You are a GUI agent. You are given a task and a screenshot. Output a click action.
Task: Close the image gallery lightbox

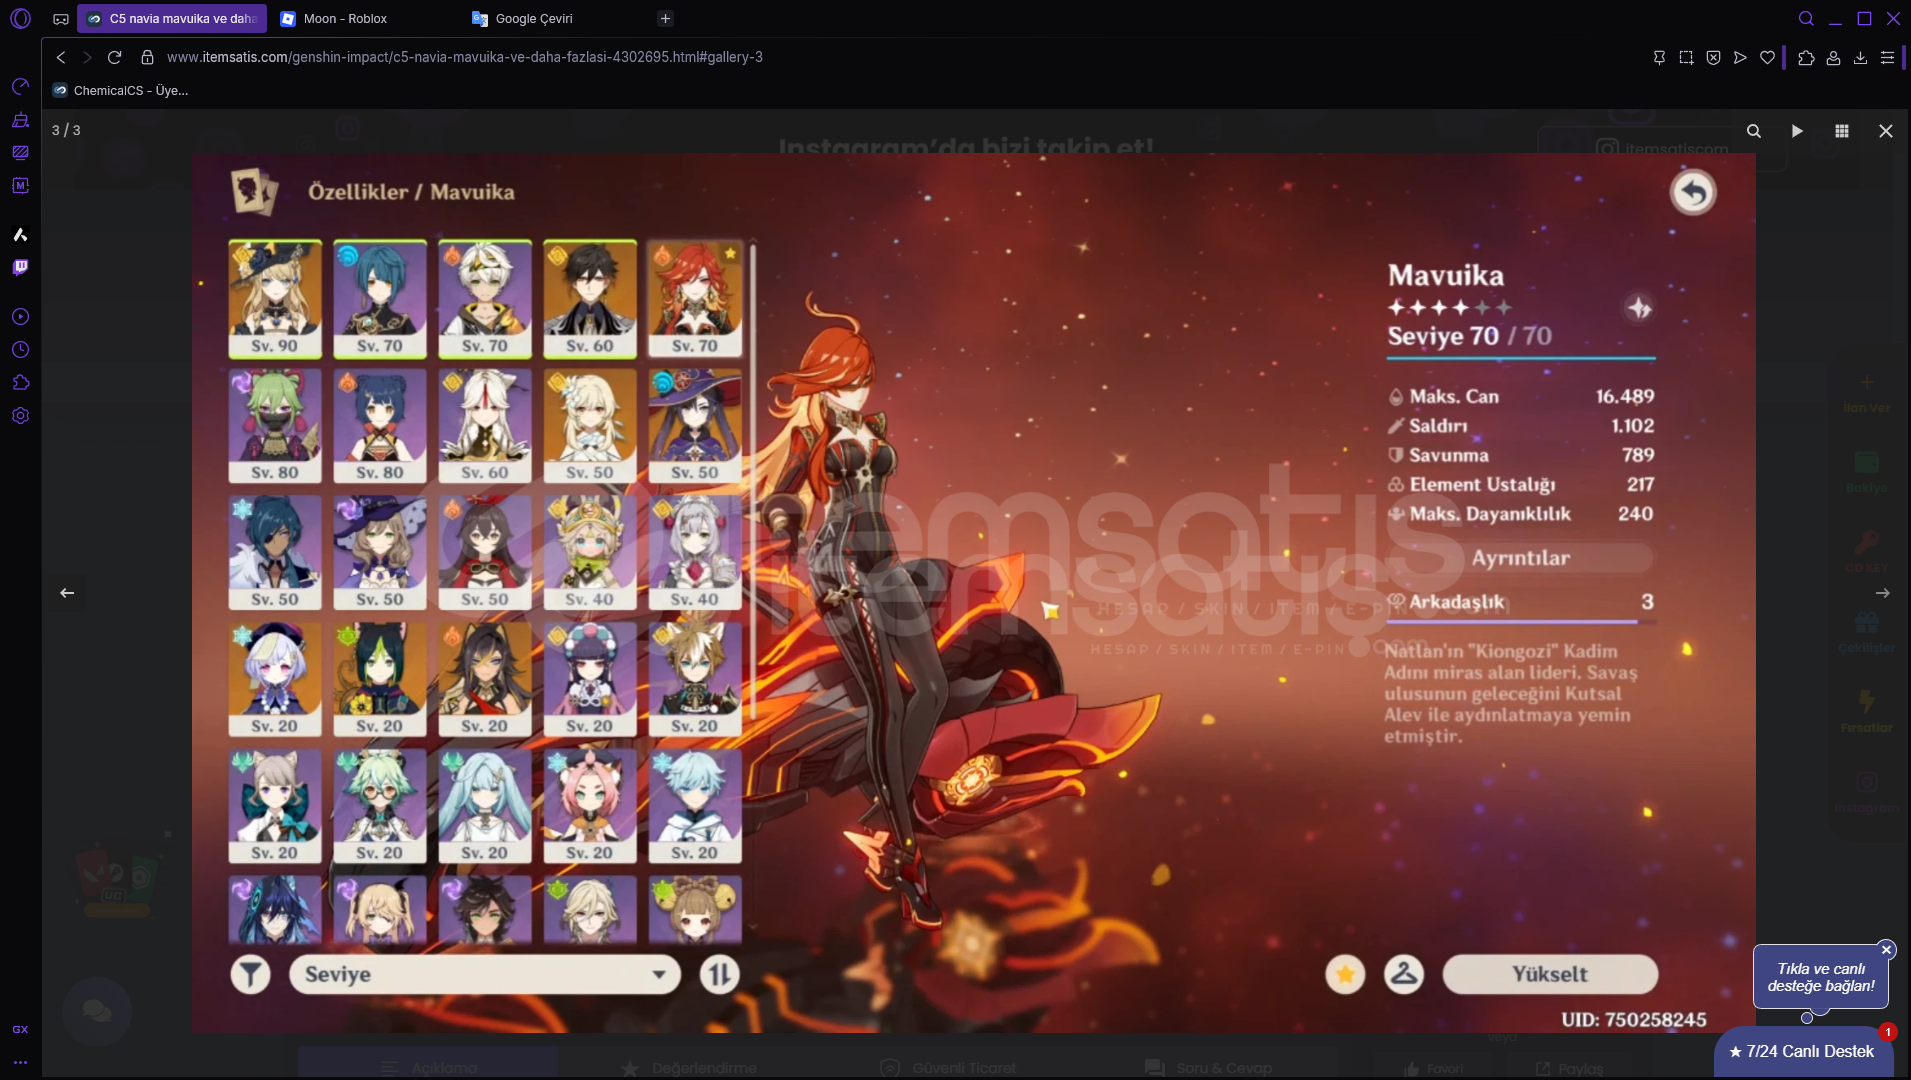pos(1885,131)
